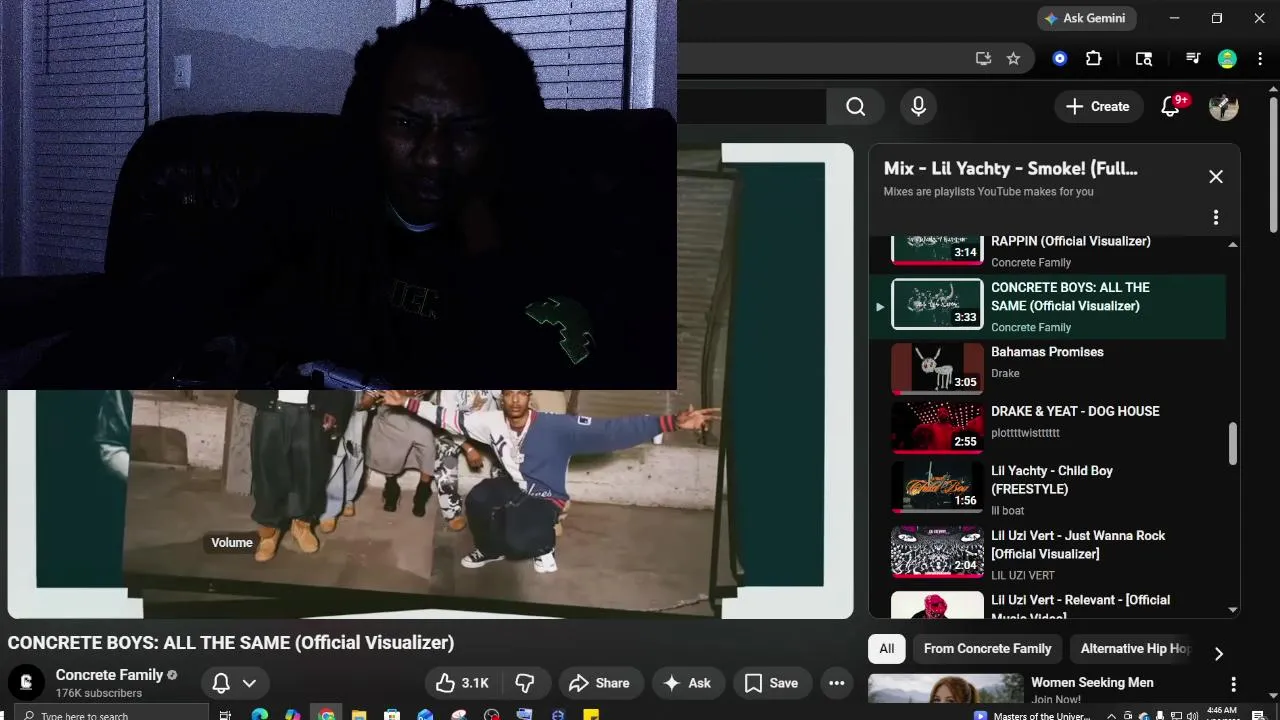Image resolution: width=1280 pixels, height=720 pixels.
Task: Open Chrome profile avatar in toolbar
Action: pyautogui.click(x=1227, y=59)
